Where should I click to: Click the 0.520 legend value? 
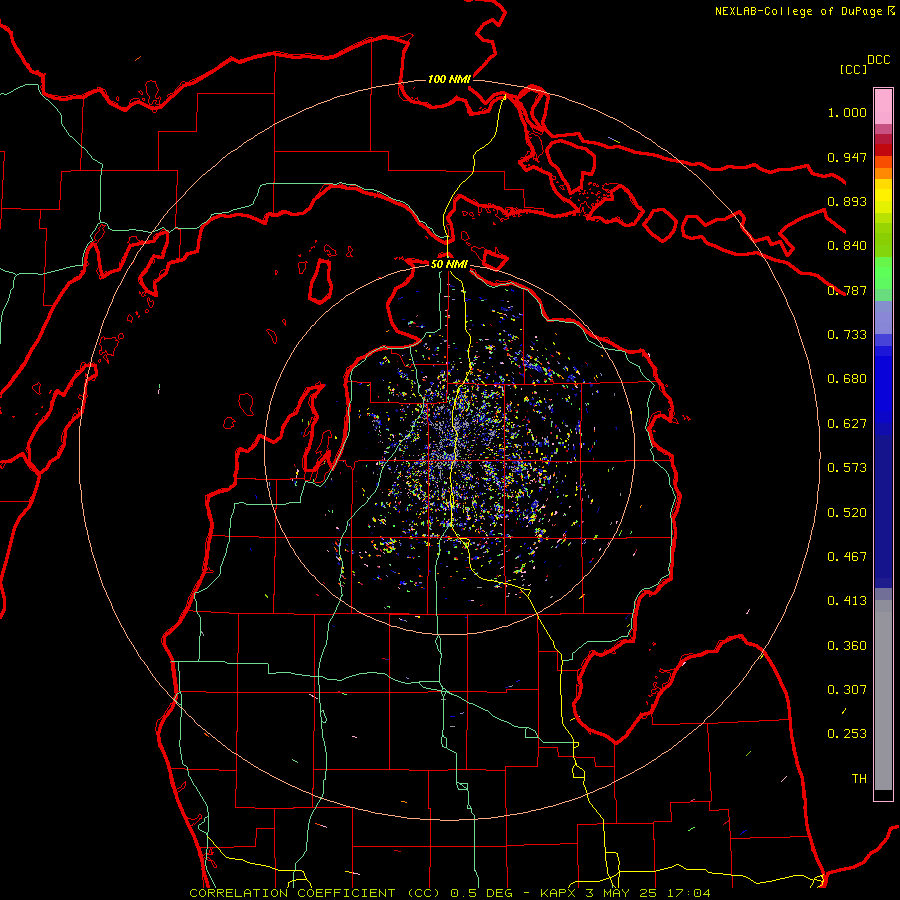(847, 513)
